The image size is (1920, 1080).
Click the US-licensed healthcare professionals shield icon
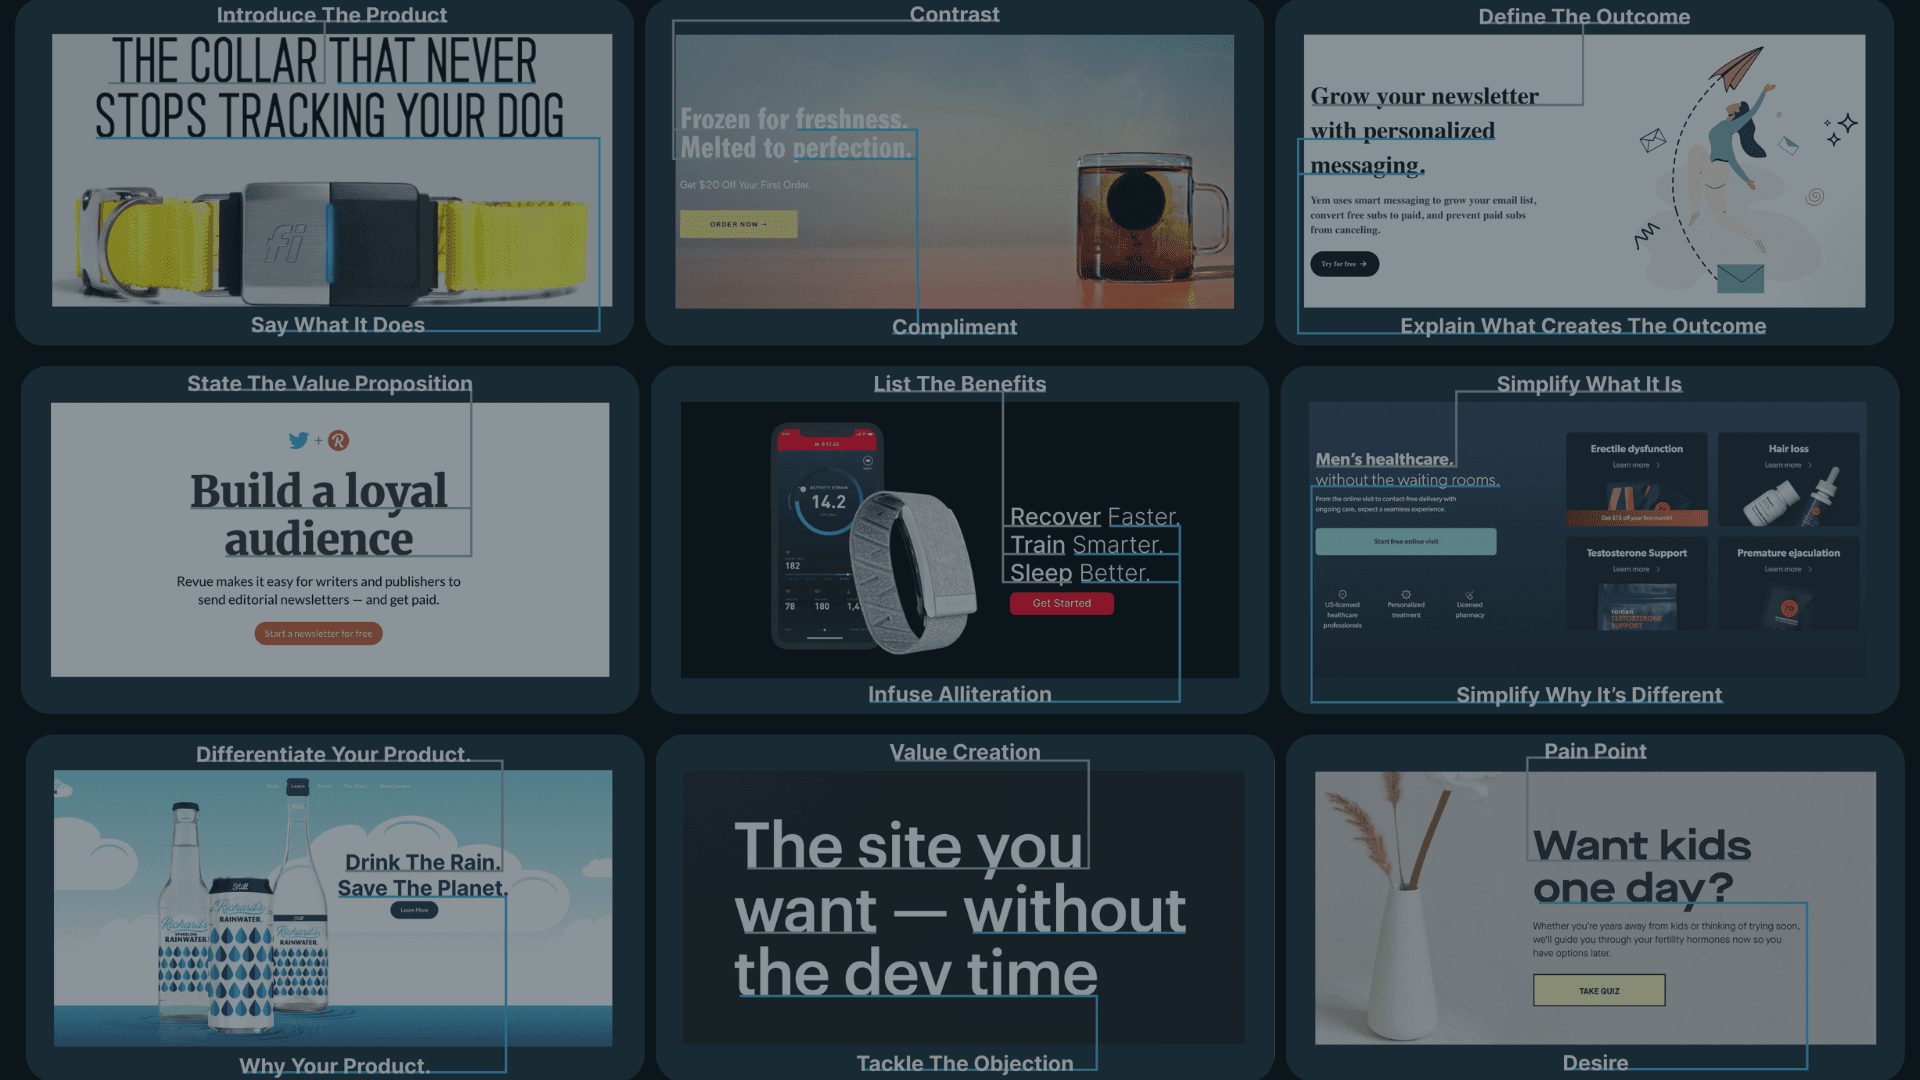[x=1342, y=594]
